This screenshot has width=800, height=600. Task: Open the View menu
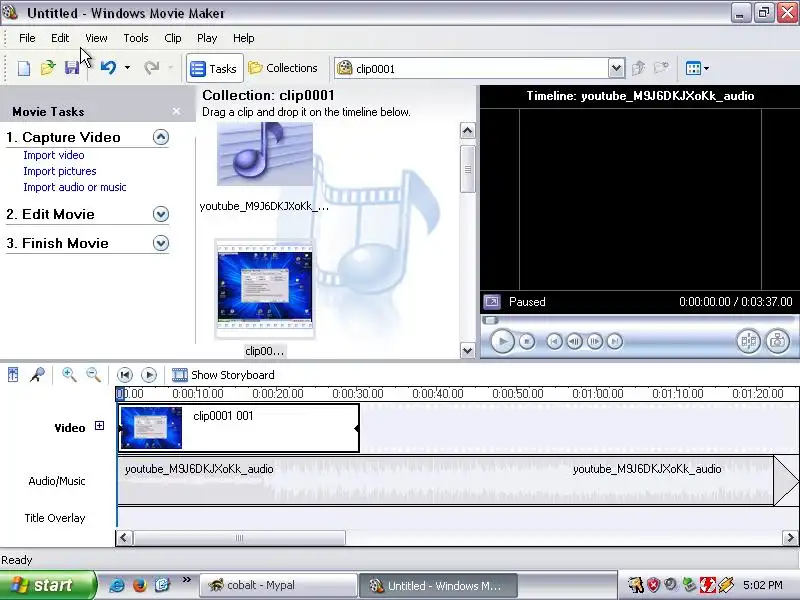96,38
